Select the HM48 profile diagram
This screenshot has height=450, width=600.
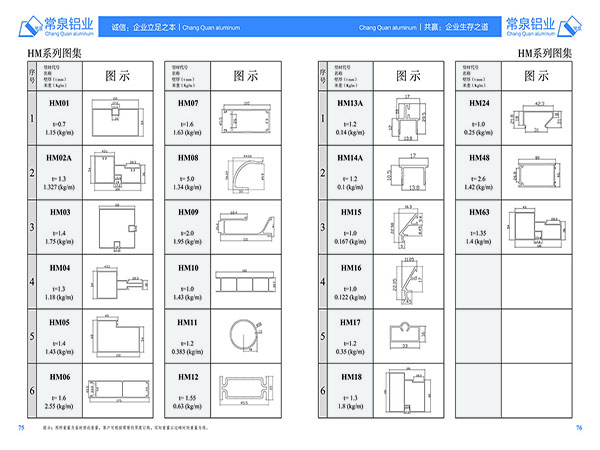[x=537, y=173]
